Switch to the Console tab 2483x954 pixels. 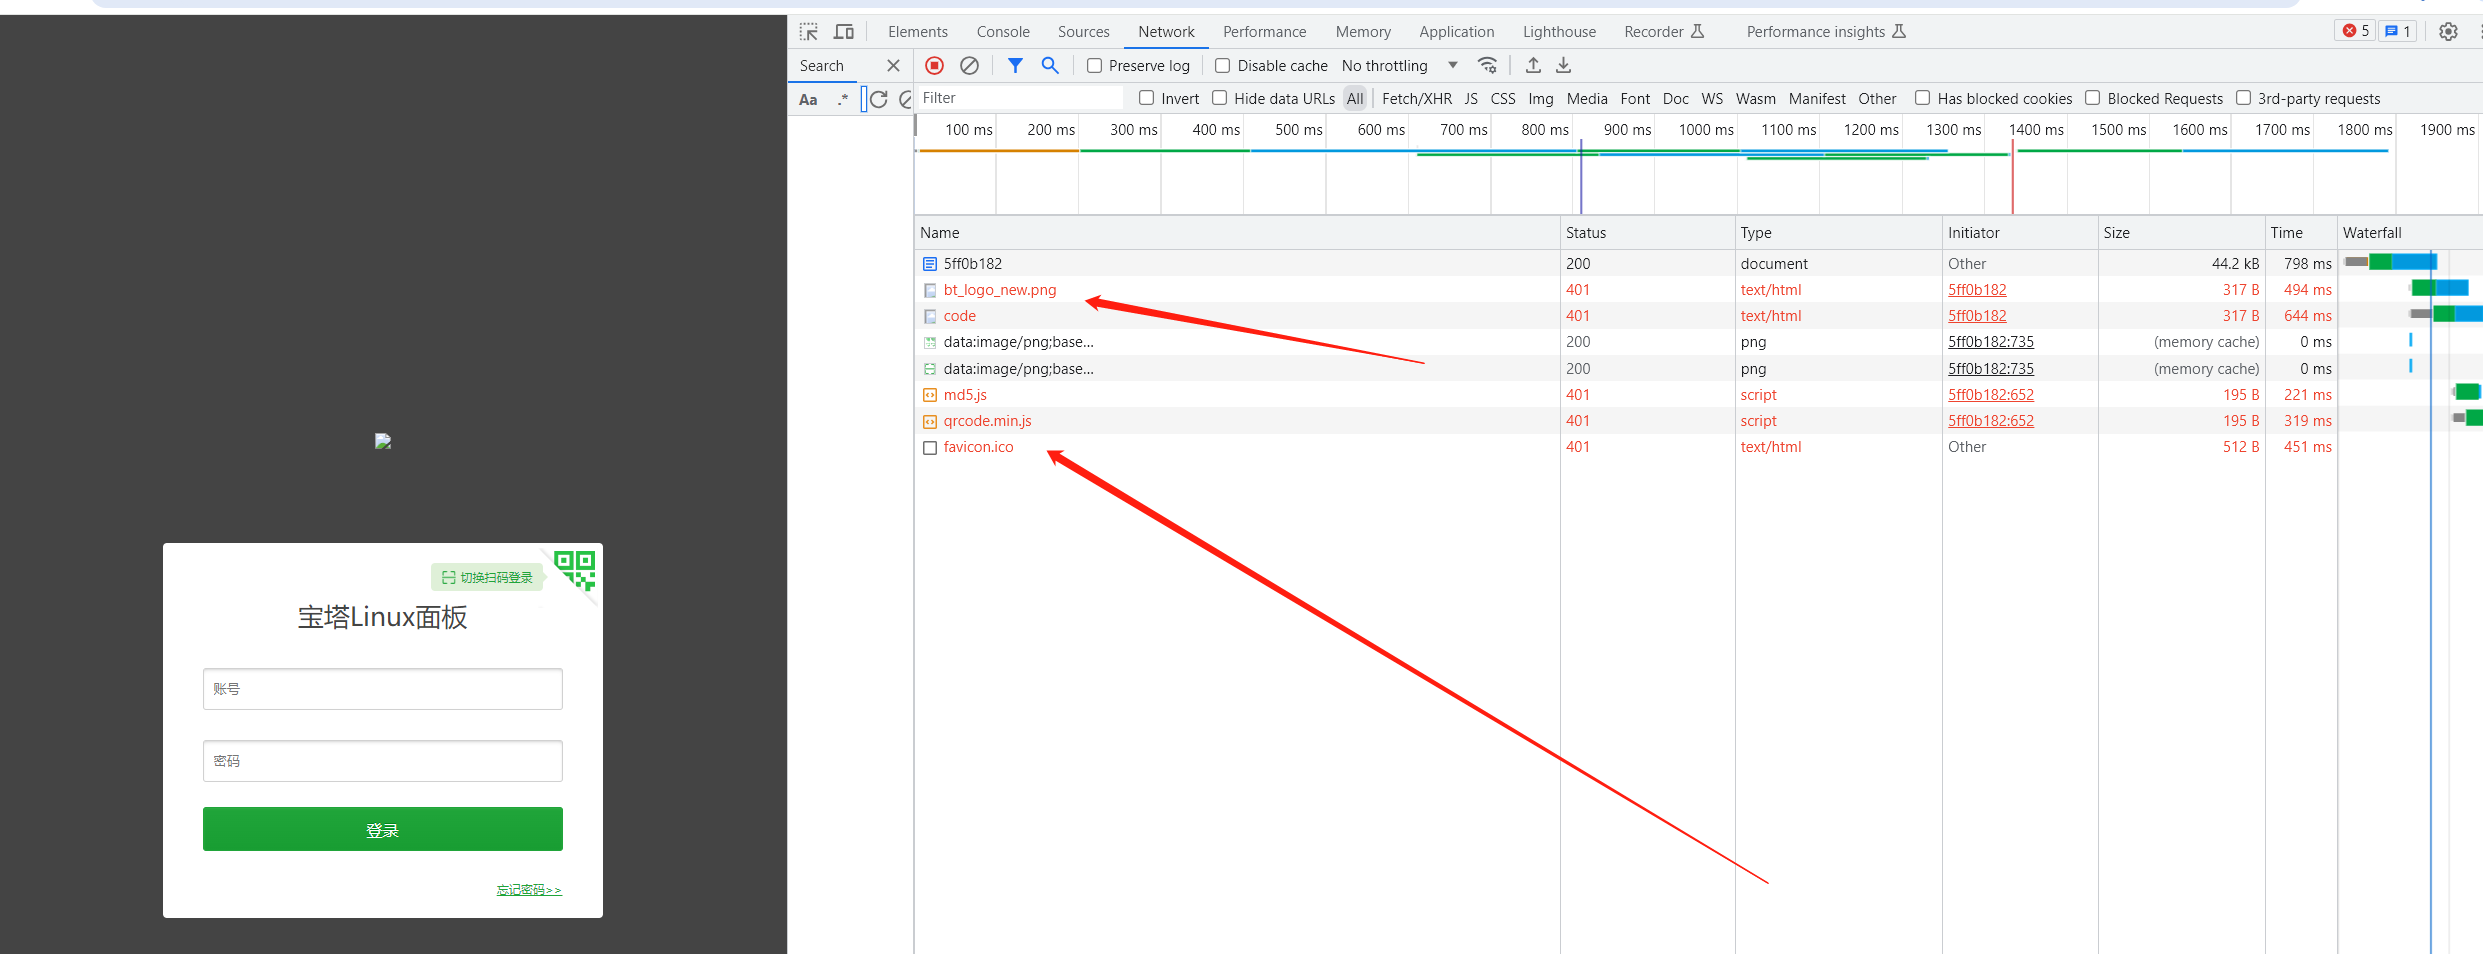coord(1003,32)
